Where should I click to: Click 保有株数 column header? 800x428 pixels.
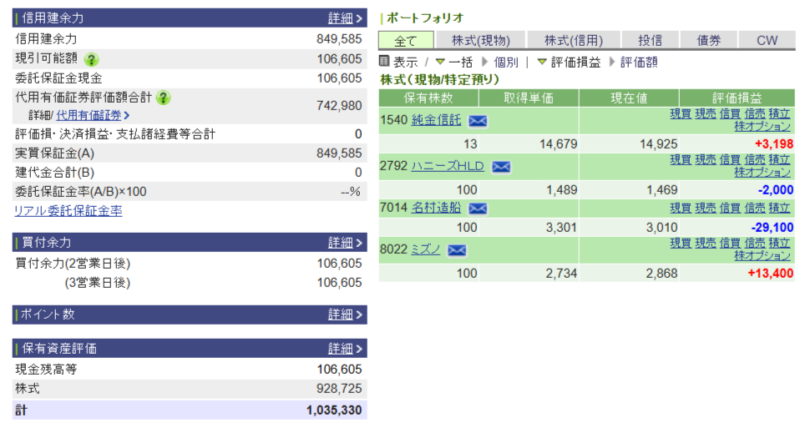(x=429, y=98)
